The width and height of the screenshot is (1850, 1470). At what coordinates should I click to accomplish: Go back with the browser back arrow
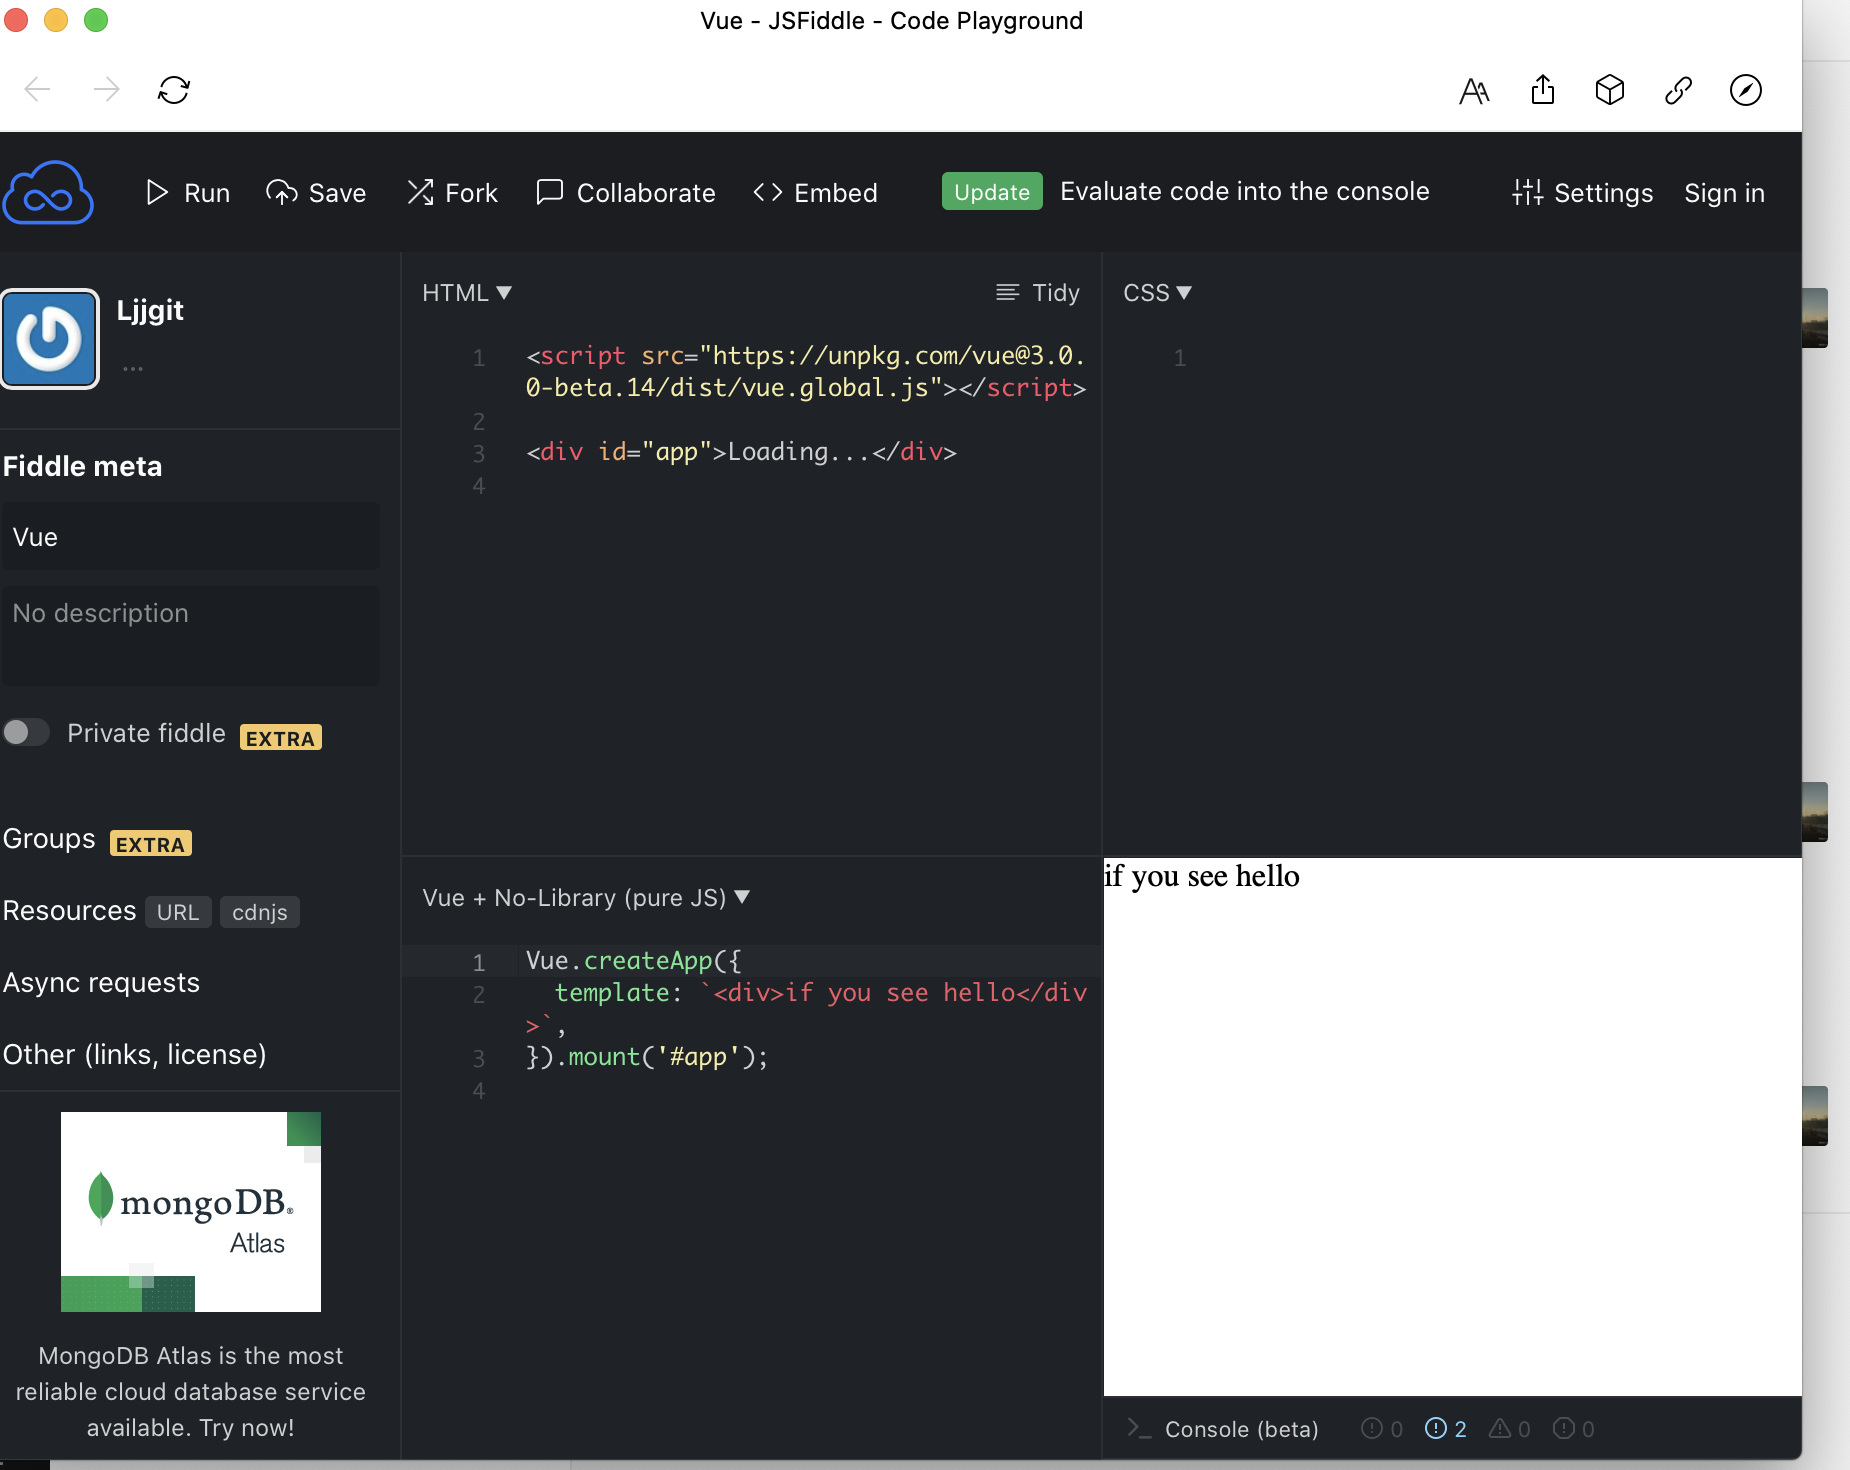[38, 90]
